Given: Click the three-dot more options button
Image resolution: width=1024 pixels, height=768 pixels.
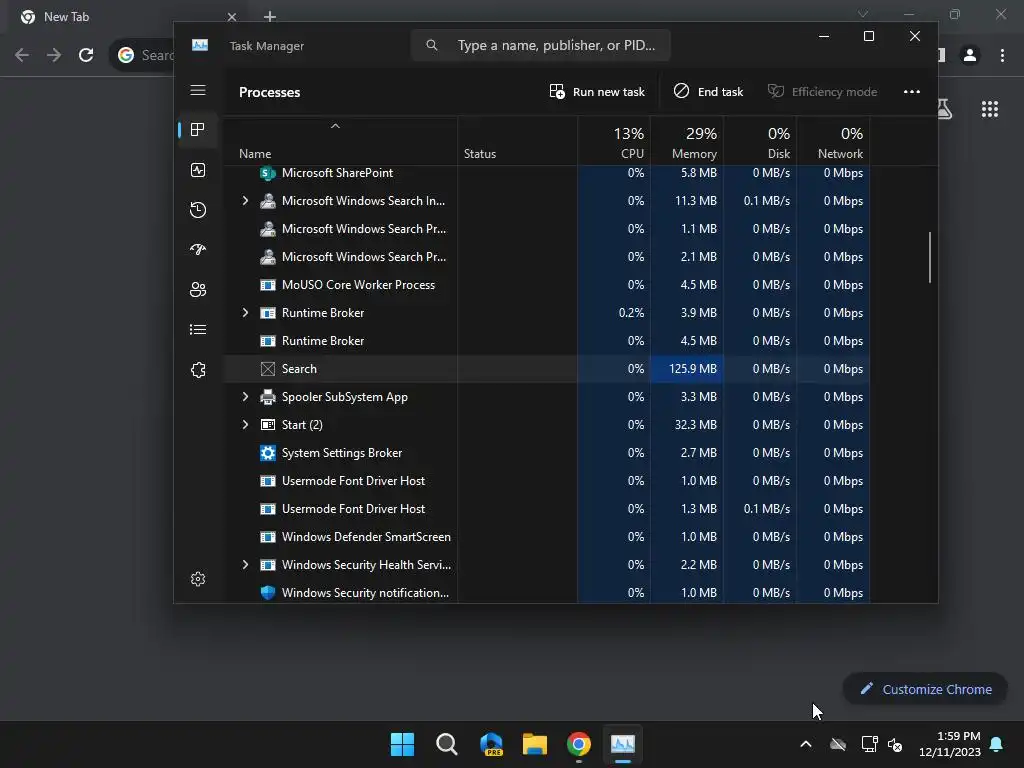Looking at the screenshot, I should (912, 91).
